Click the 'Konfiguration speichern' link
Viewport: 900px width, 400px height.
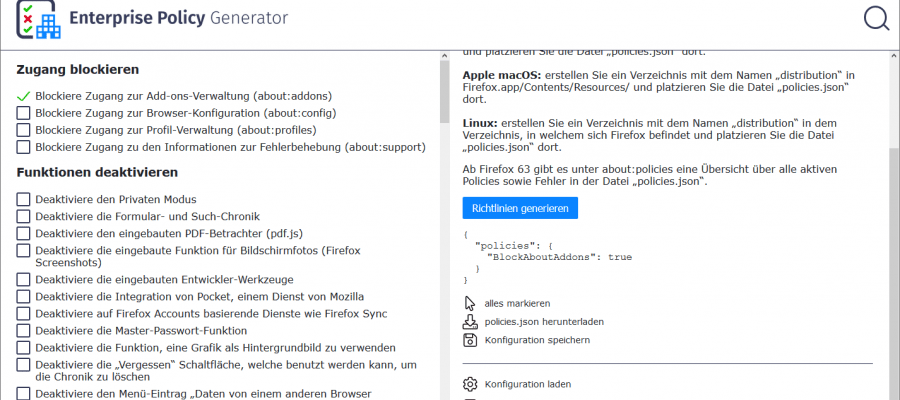537,340
